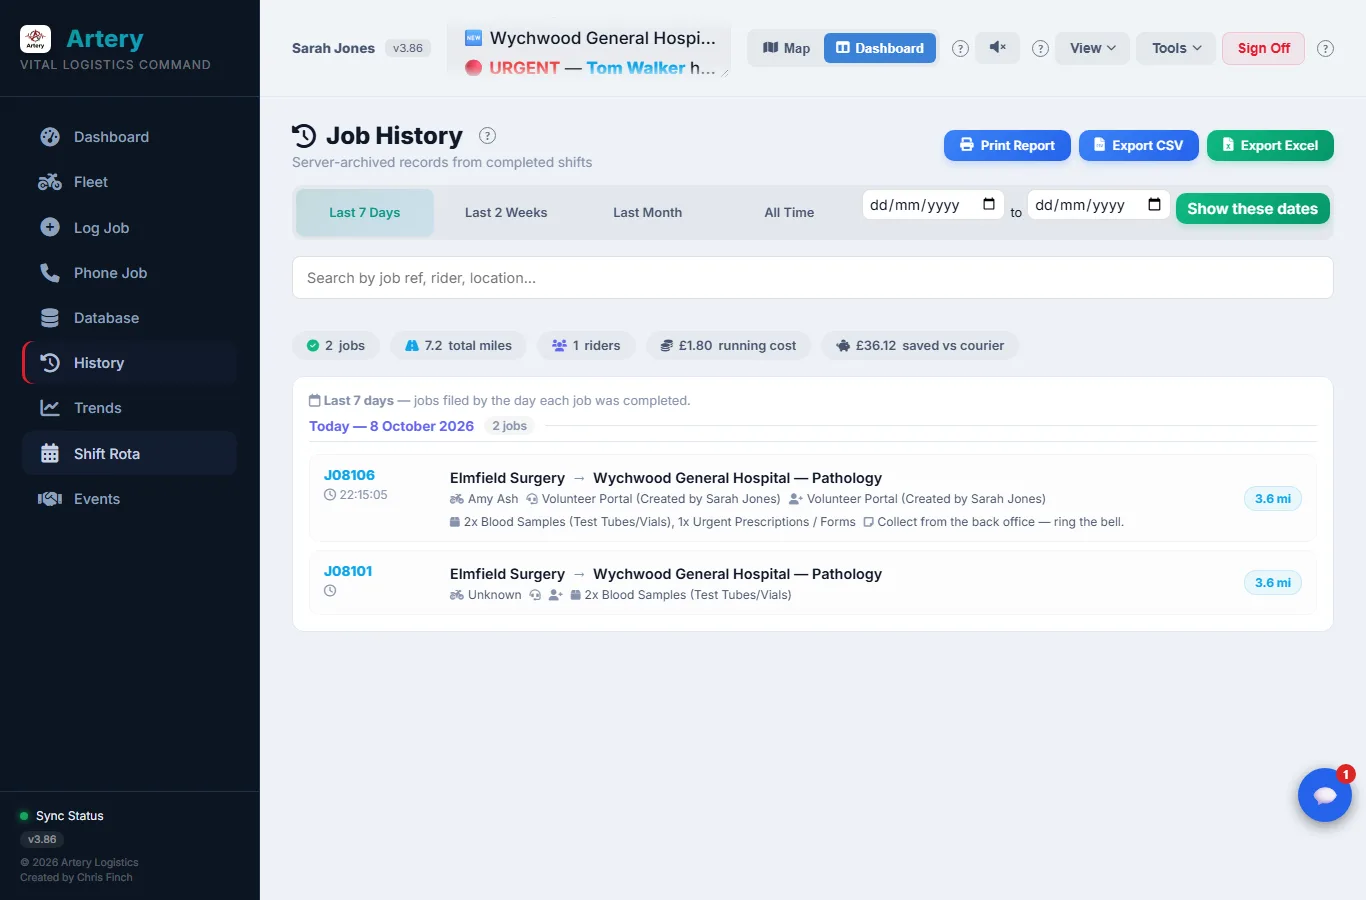
Task: Toggle the sound mute speaker icon
Action: click(998, 48)
